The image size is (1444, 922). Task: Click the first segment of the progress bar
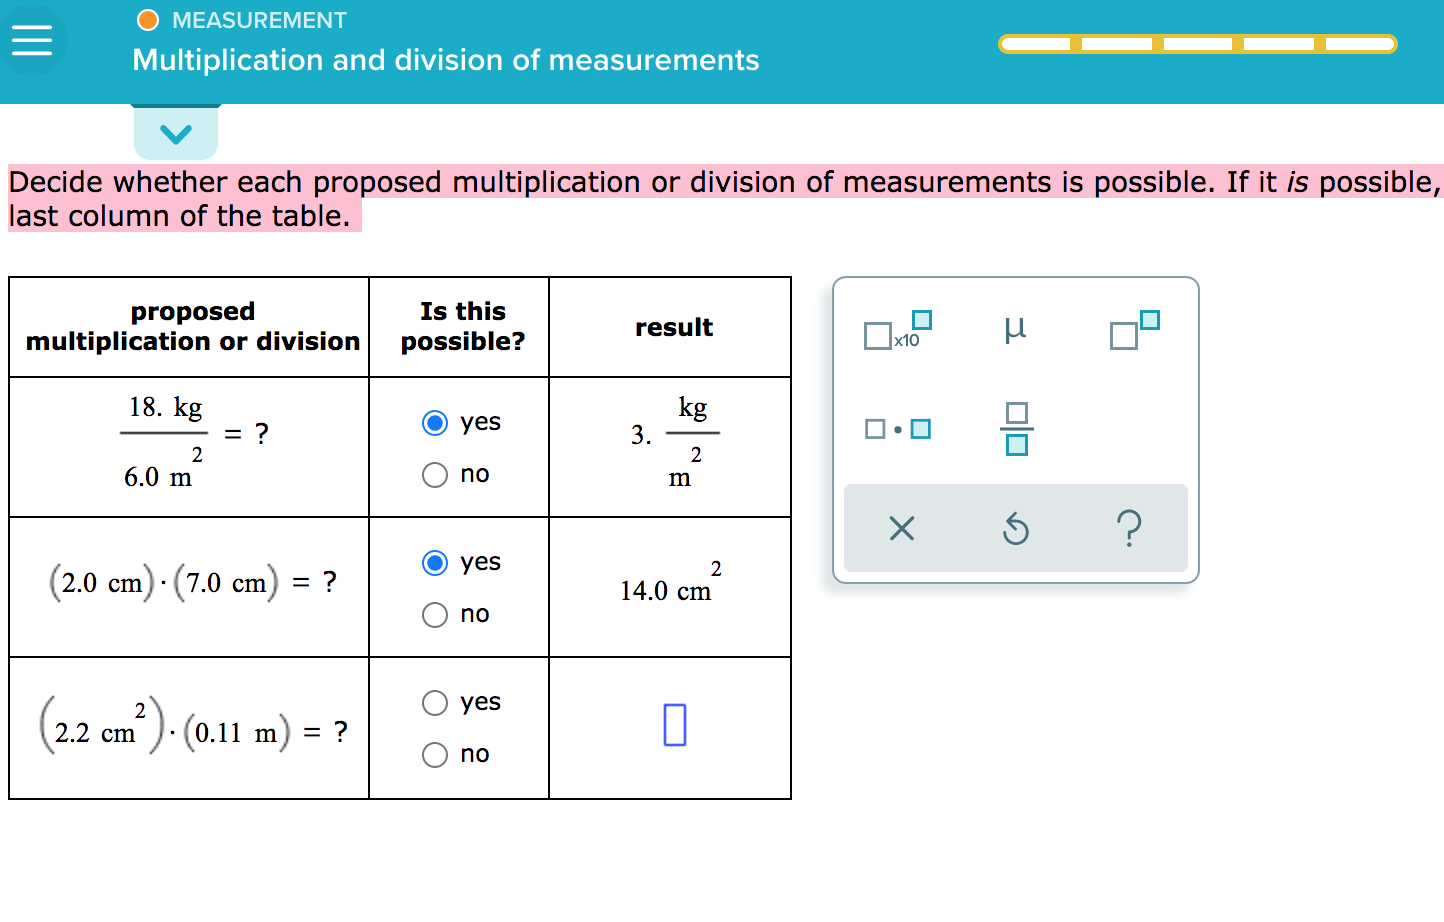point(1038,43)
